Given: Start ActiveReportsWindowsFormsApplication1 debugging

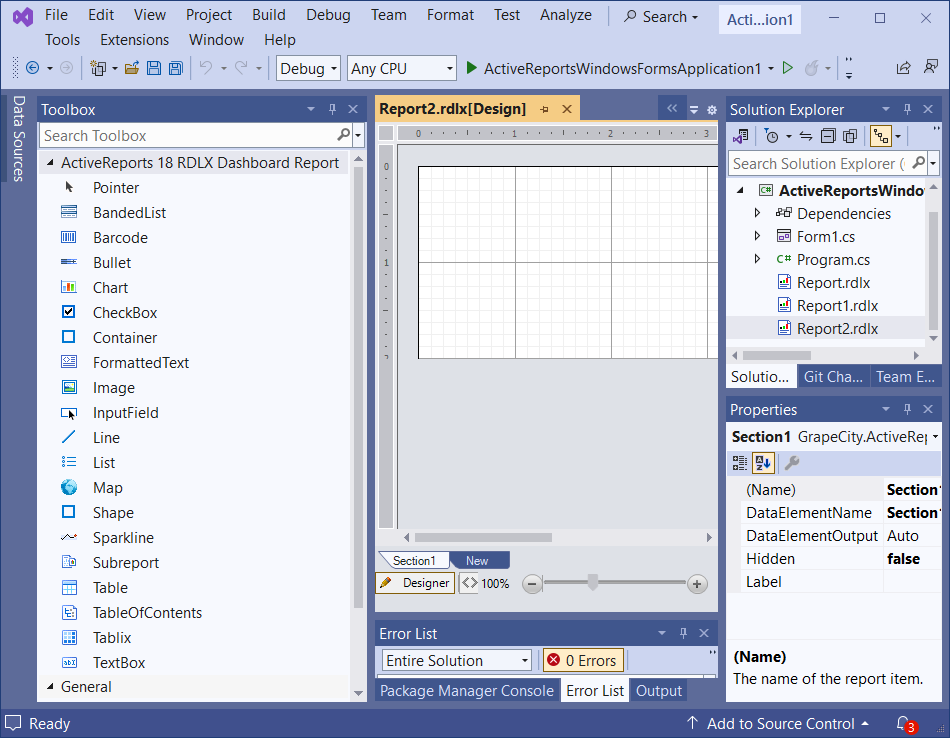Looking at the screenshot, I should click(x=613, y=68).
